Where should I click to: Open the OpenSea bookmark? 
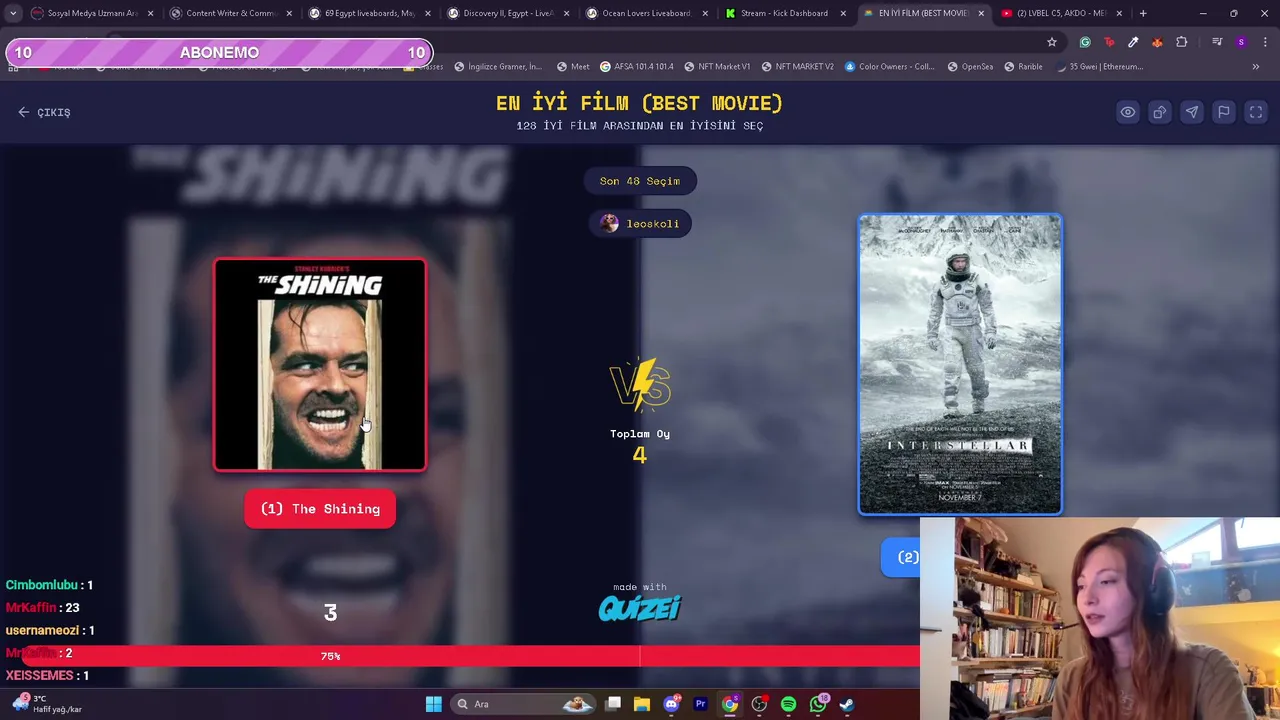(x=970, y=67)
